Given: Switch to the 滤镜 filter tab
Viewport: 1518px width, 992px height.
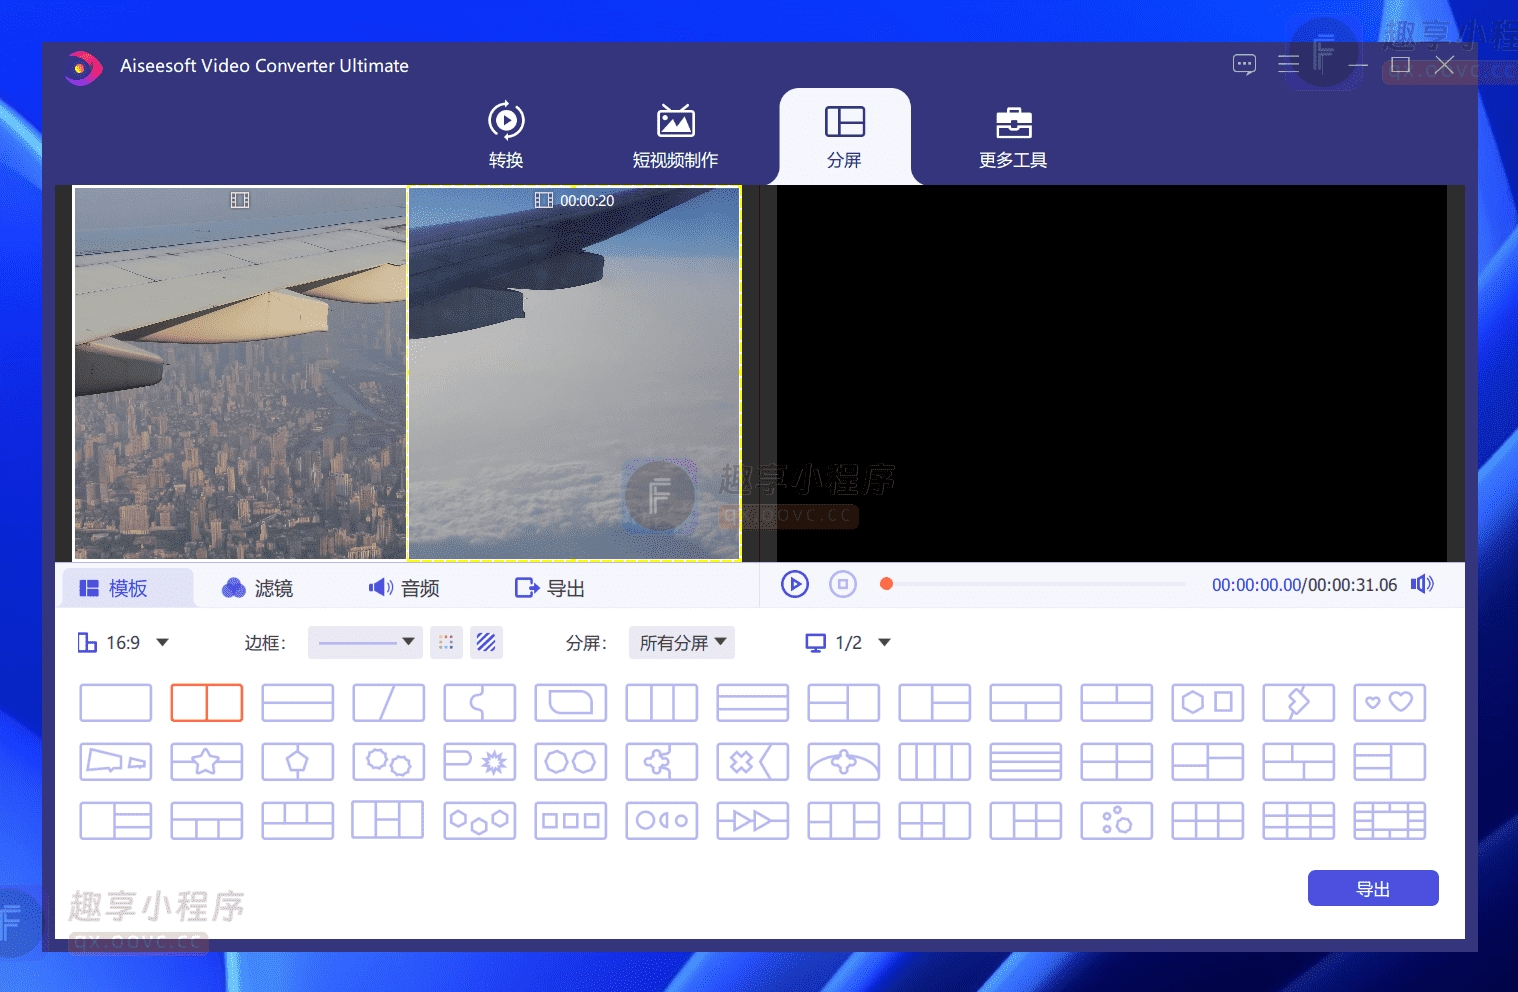Looking at the screenshot, I should [258, 588].
